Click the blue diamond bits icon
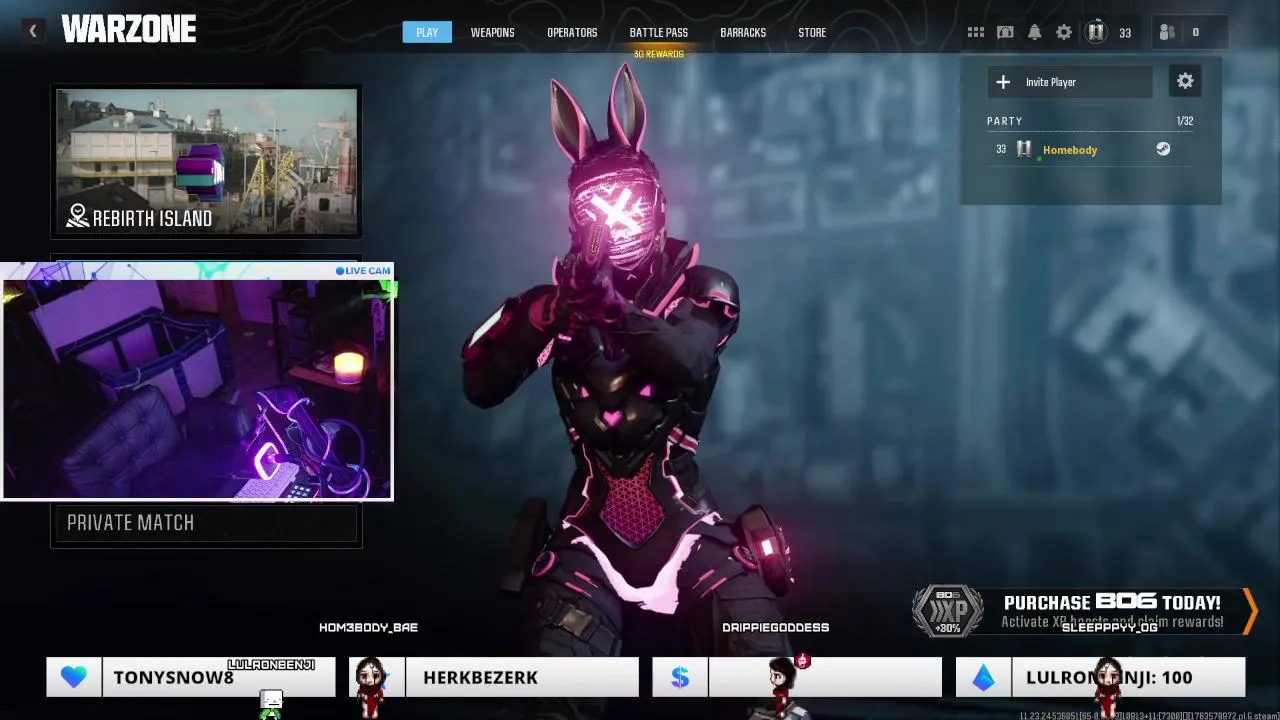Image resolution: width=1280 pixels, height=720 pixels. (x=984, y=677)
